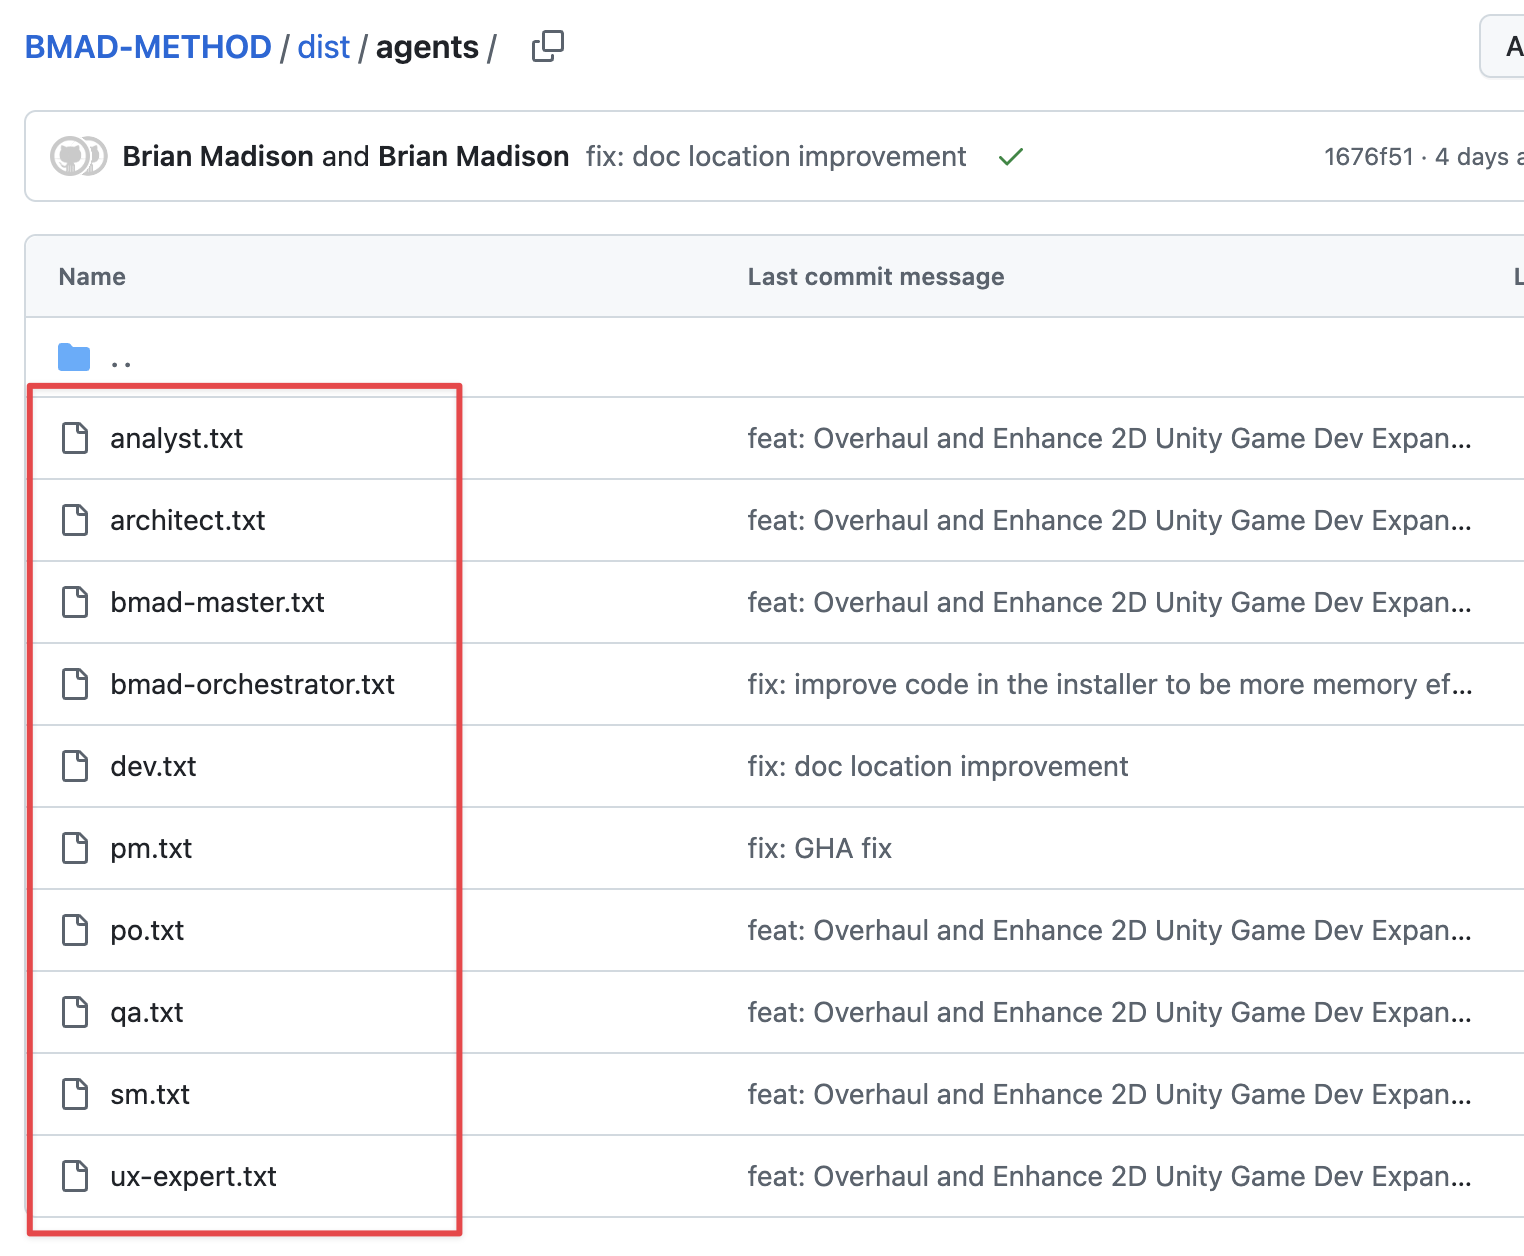This screenshot has height=1256, width=1524.
Task: Open the bmad-orchestrator.txt file
Action: point(252,684)
